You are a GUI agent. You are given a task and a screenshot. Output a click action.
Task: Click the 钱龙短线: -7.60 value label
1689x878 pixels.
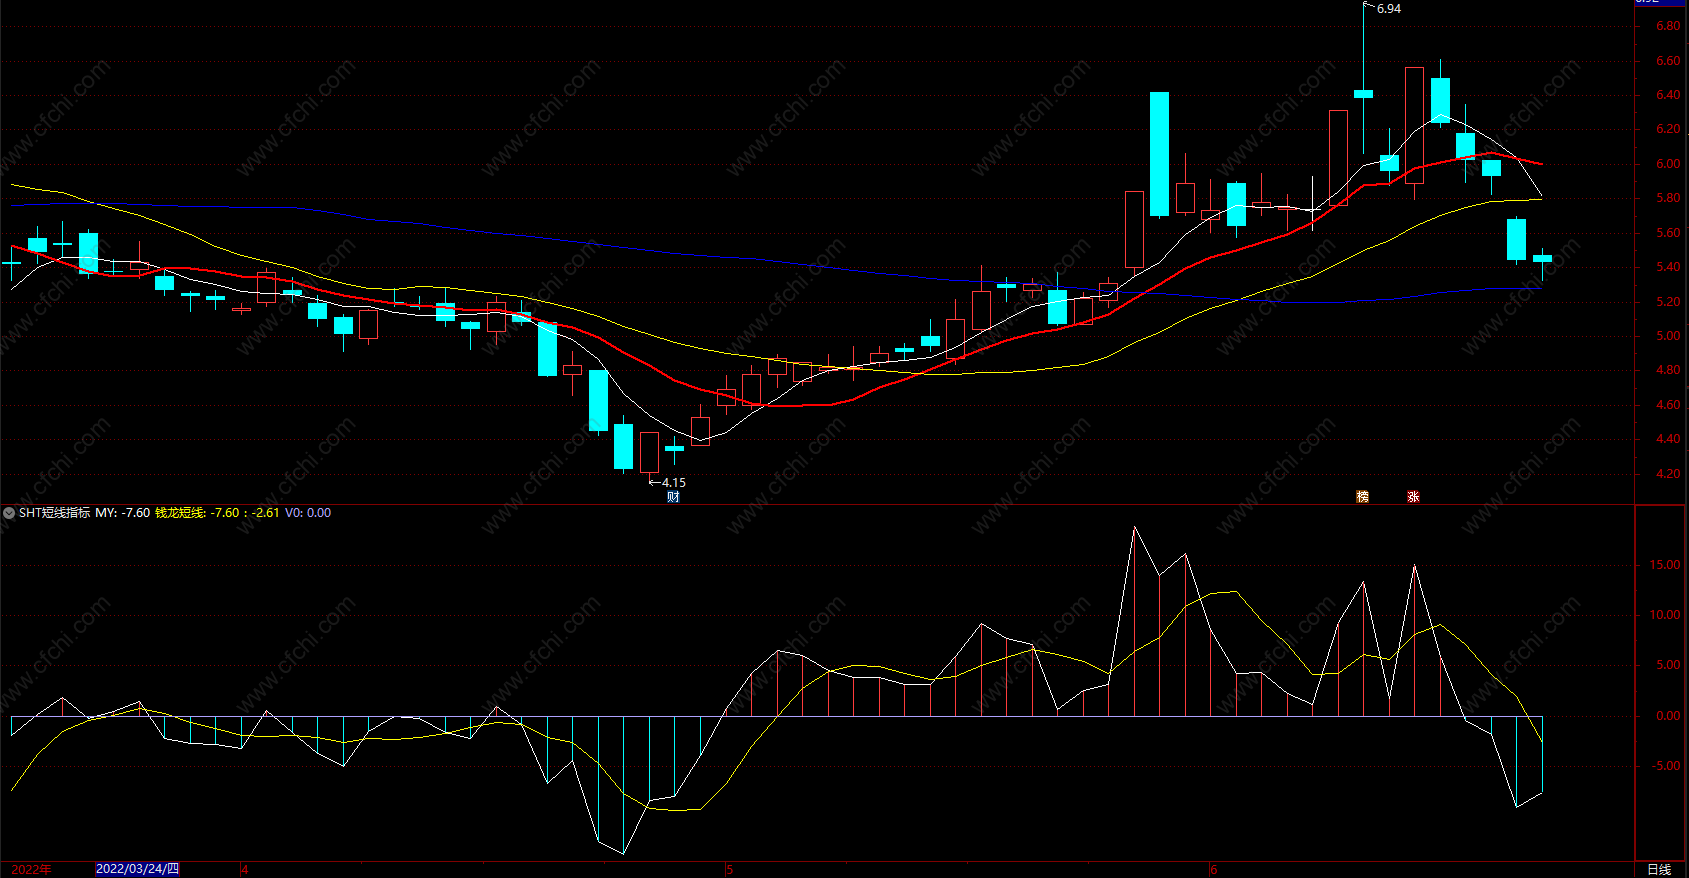pos(197,513)
